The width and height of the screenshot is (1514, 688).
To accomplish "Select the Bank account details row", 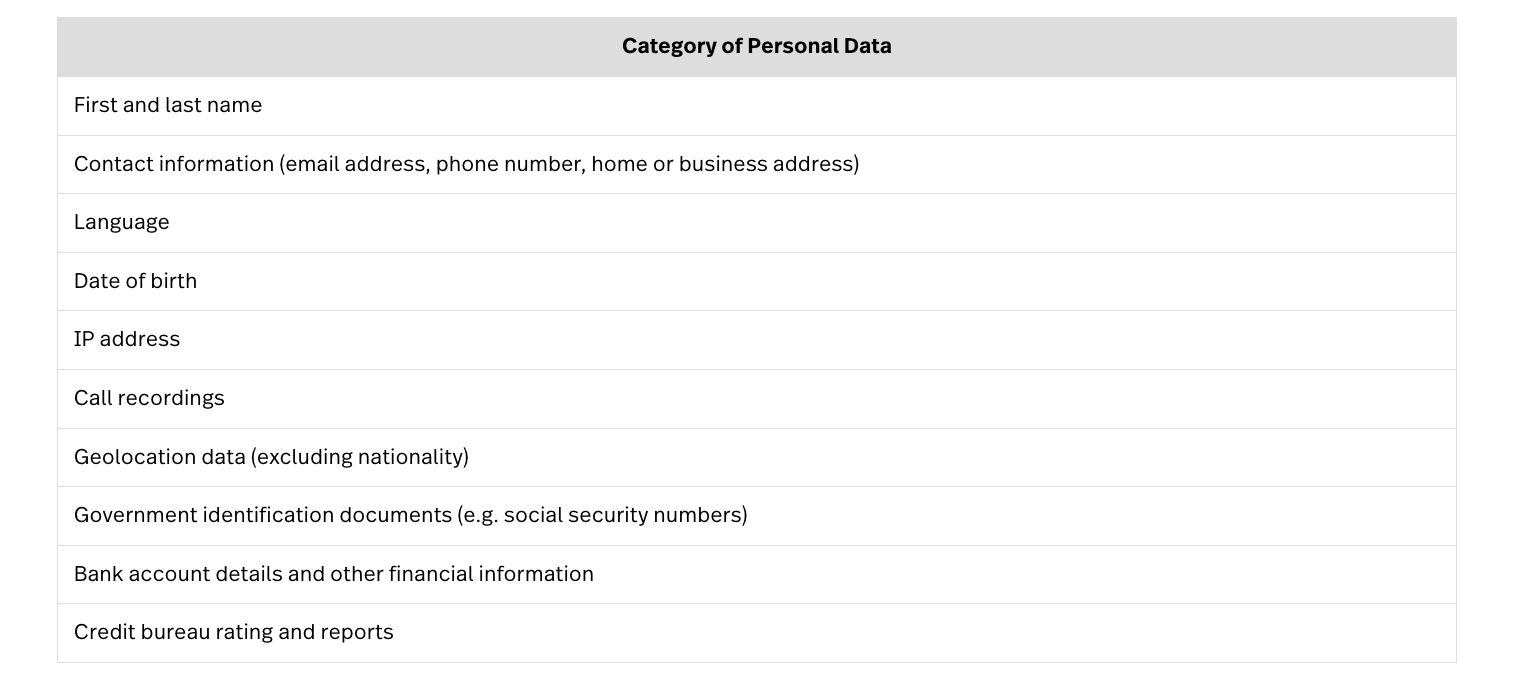I will 756,574.
